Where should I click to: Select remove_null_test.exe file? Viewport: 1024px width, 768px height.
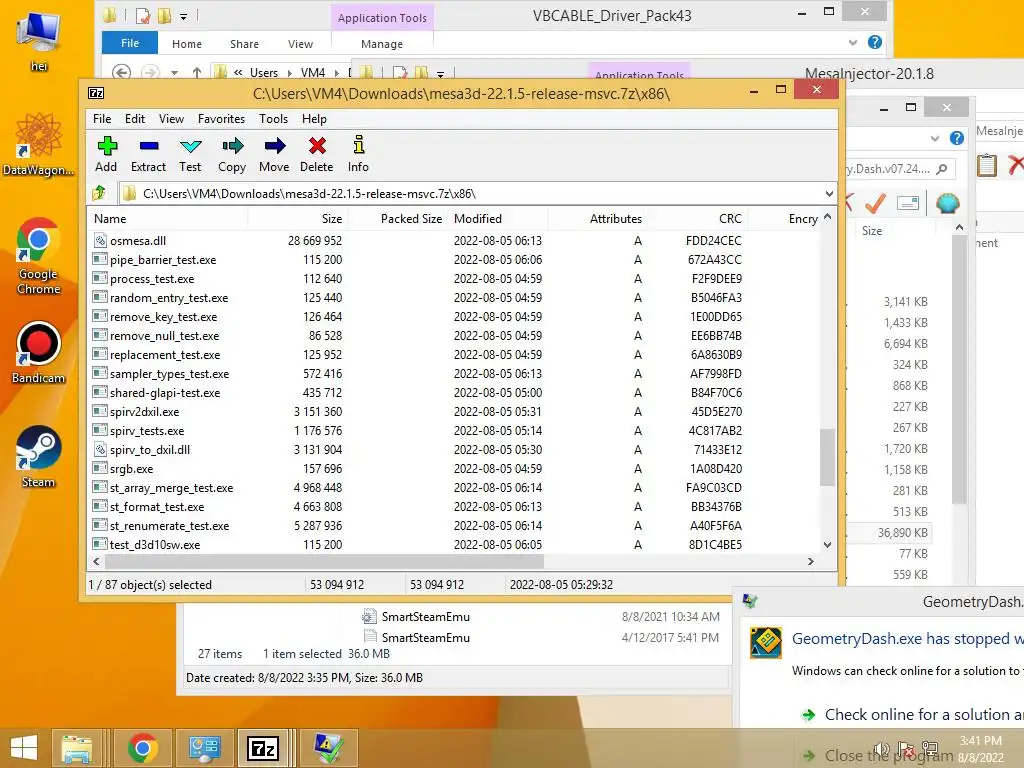(x=164, y=336)
